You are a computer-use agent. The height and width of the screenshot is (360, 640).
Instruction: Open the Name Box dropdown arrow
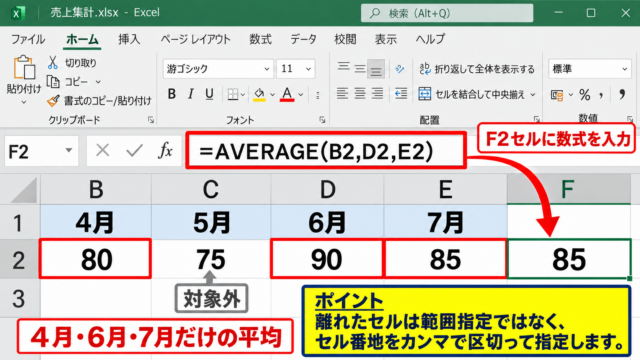tap(69, 151)
